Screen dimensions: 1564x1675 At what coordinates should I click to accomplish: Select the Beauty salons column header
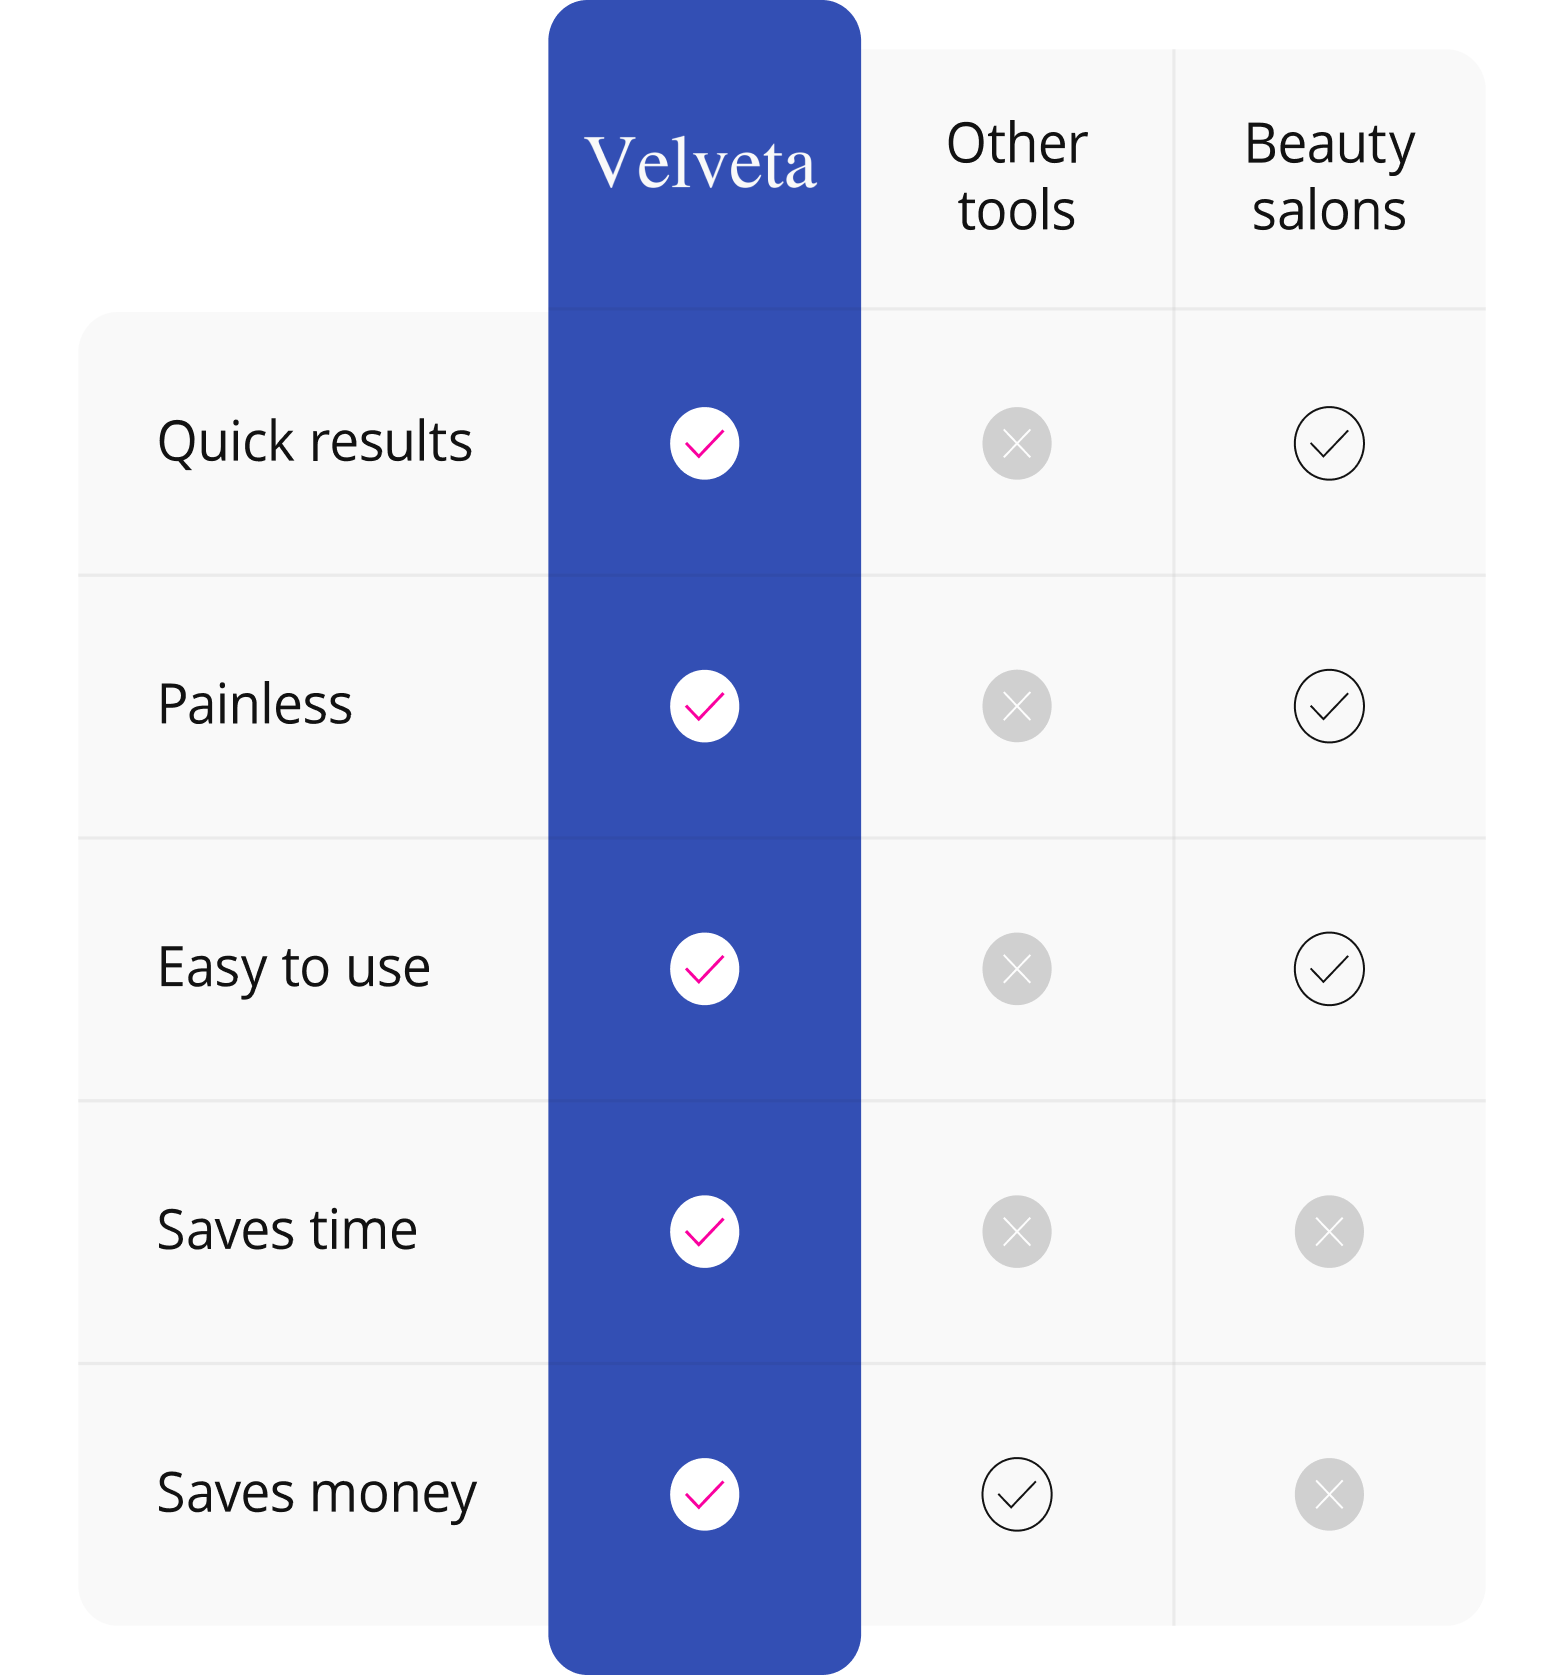click(1329, 177)
